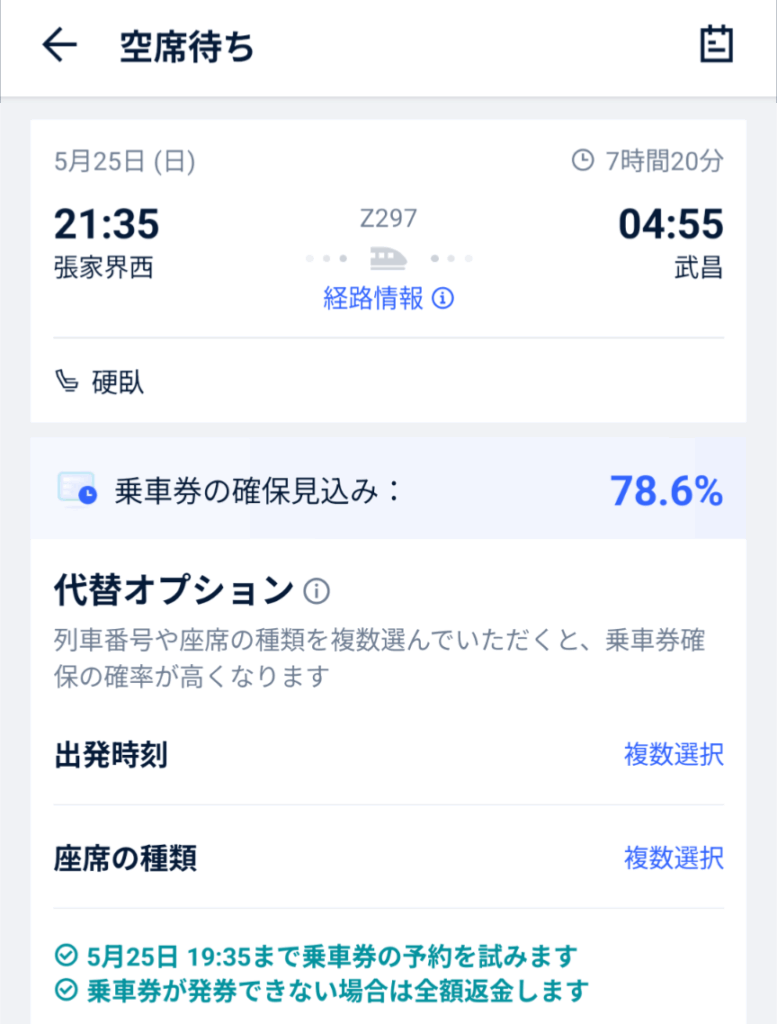Tap the seat icon next to 硬臥
This screenshot has width=777, height=1024.
tap(67, 381)
